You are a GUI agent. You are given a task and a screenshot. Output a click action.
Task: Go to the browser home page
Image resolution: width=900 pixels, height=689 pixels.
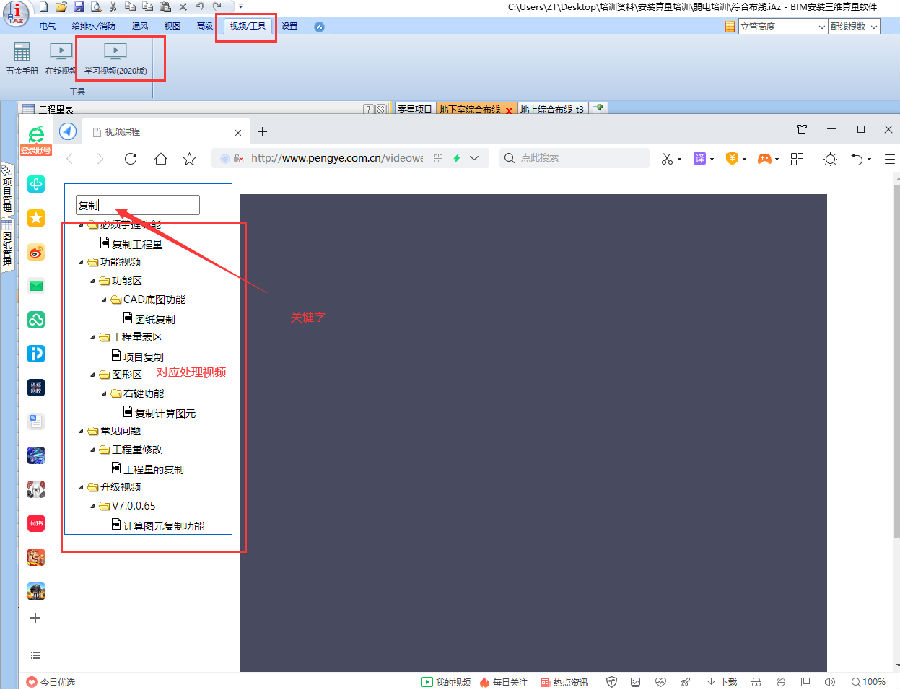point(160,158)
